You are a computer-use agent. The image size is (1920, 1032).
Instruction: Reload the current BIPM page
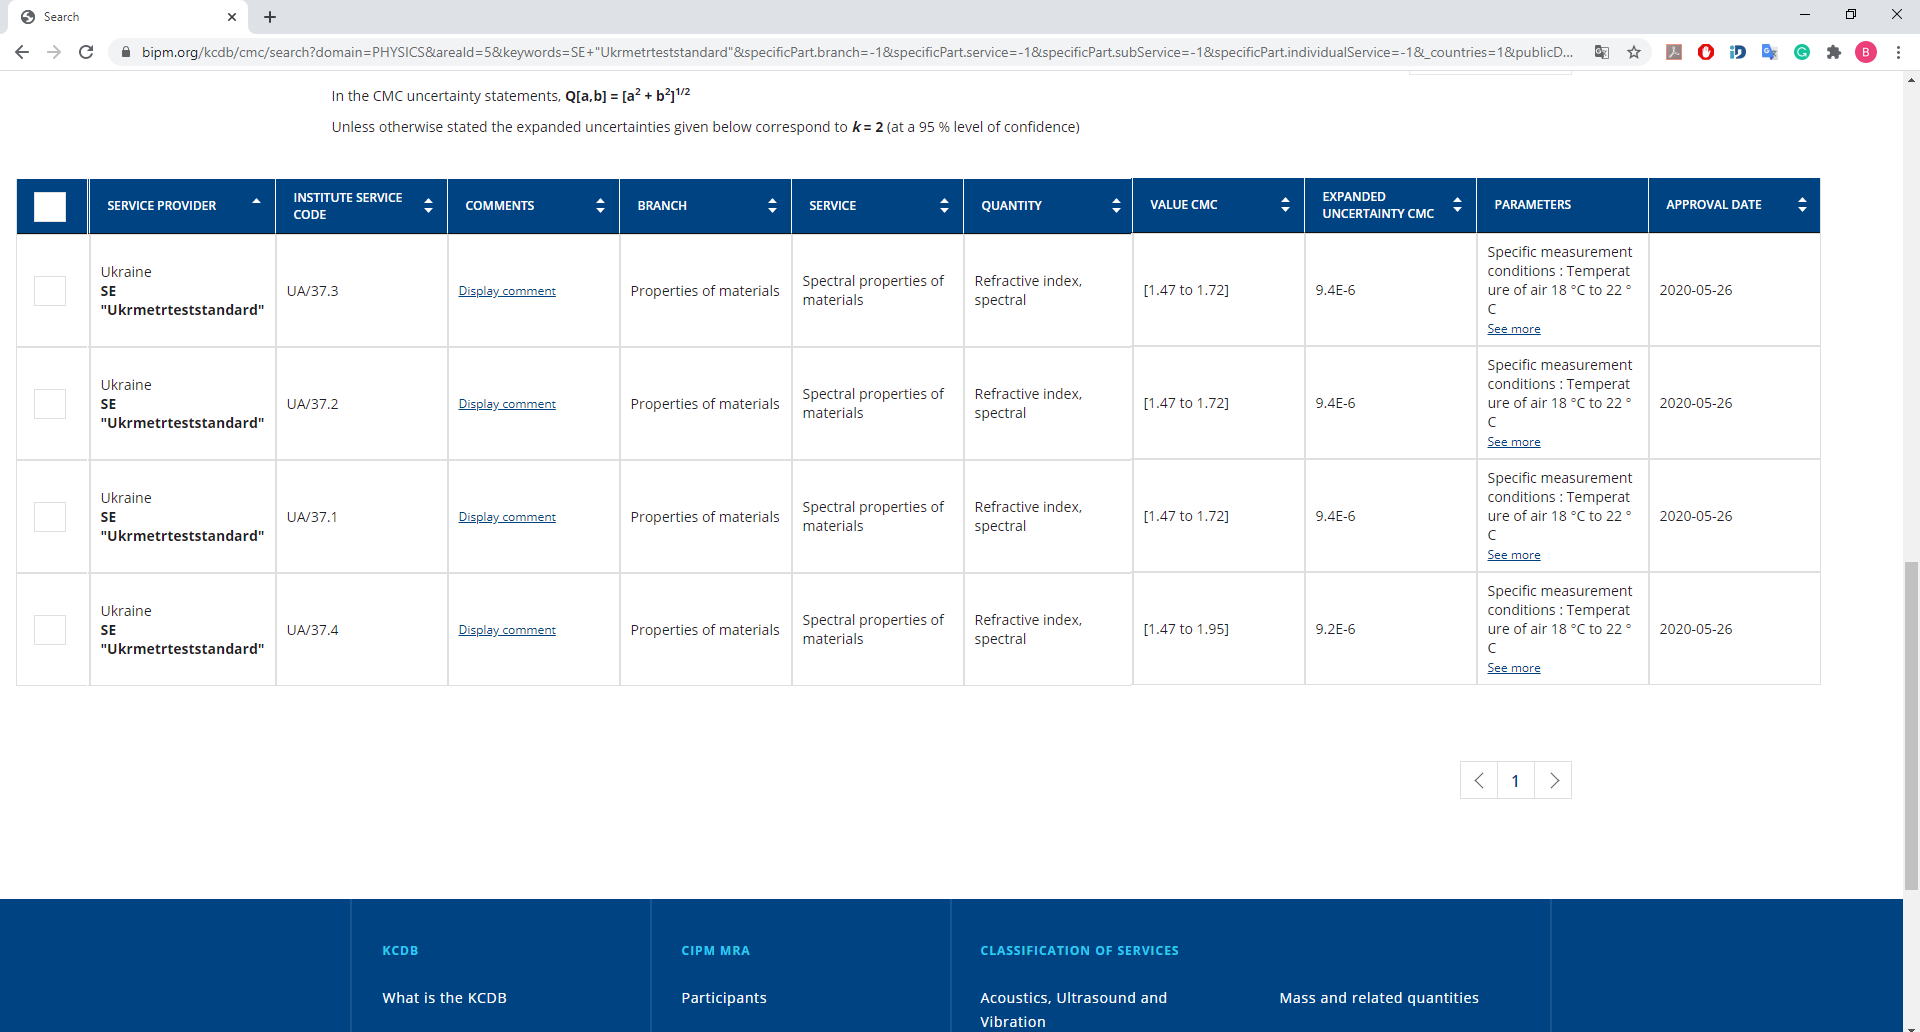[x=86, y=52]
